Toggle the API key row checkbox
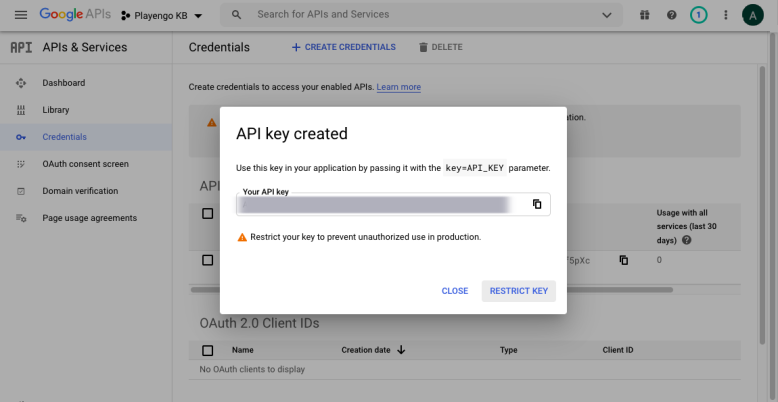Screen dimensions: 778x402 point(207,260)
